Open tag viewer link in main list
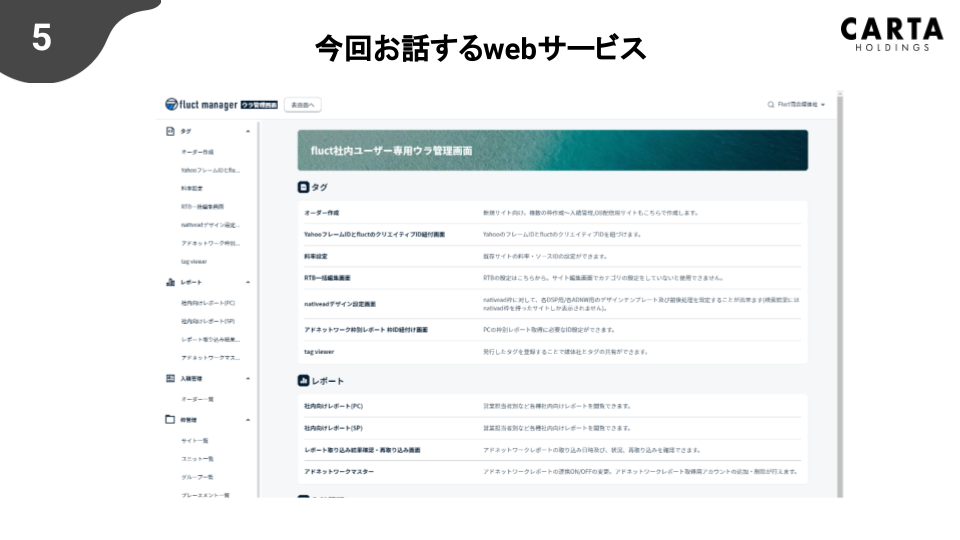The image size is (960, 540). click(x=319, y=352)
